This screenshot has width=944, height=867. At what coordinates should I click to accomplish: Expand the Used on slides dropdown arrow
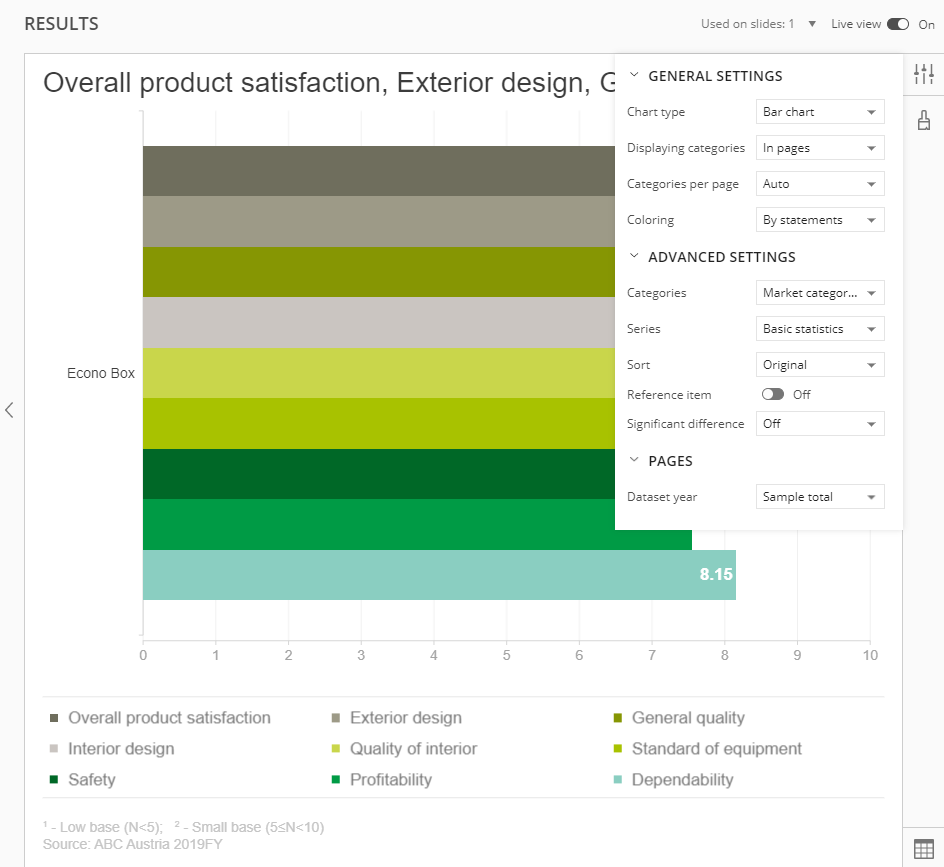(x=812, y=24)
